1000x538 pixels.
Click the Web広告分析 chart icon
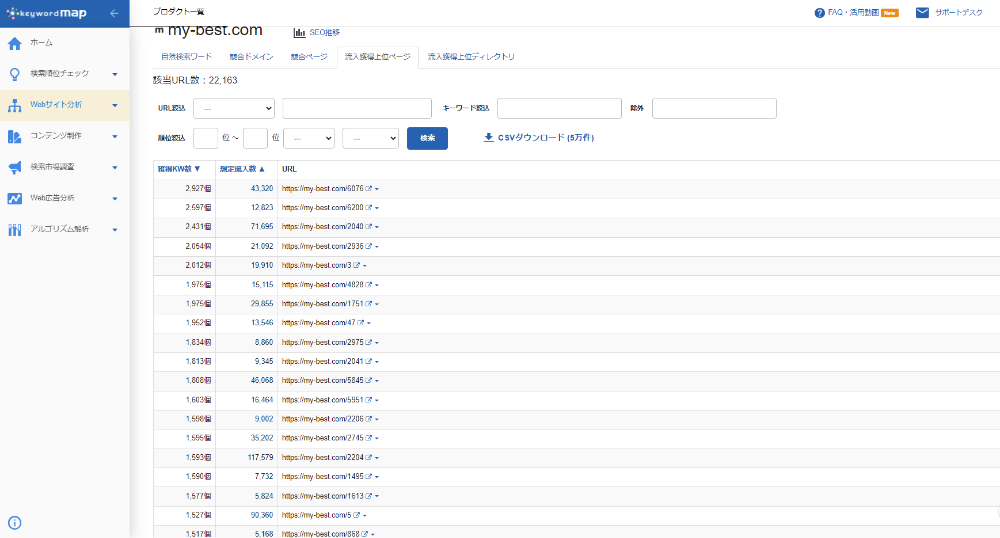pos(15,198)
